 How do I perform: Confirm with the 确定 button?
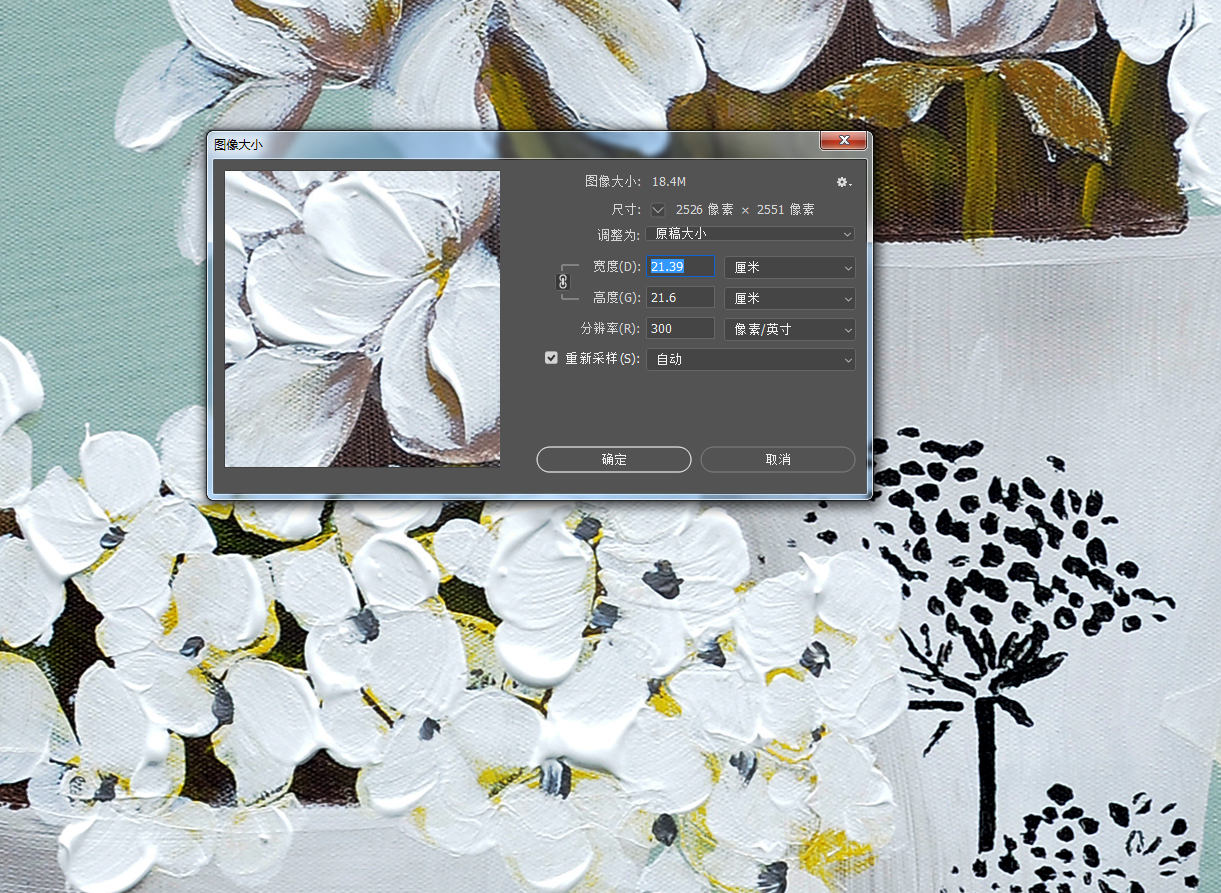tap(614, 459)
